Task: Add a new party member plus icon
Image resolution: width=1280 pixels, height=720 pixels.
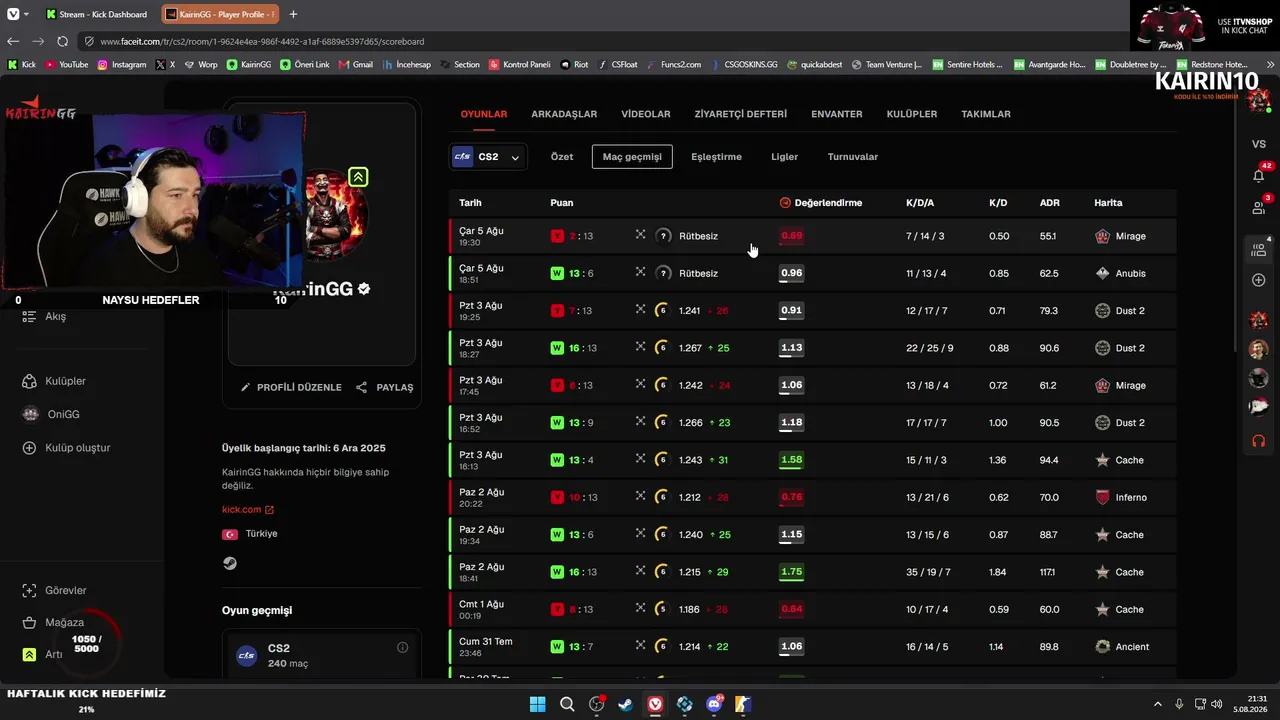Action: (x=1258, y=280)
